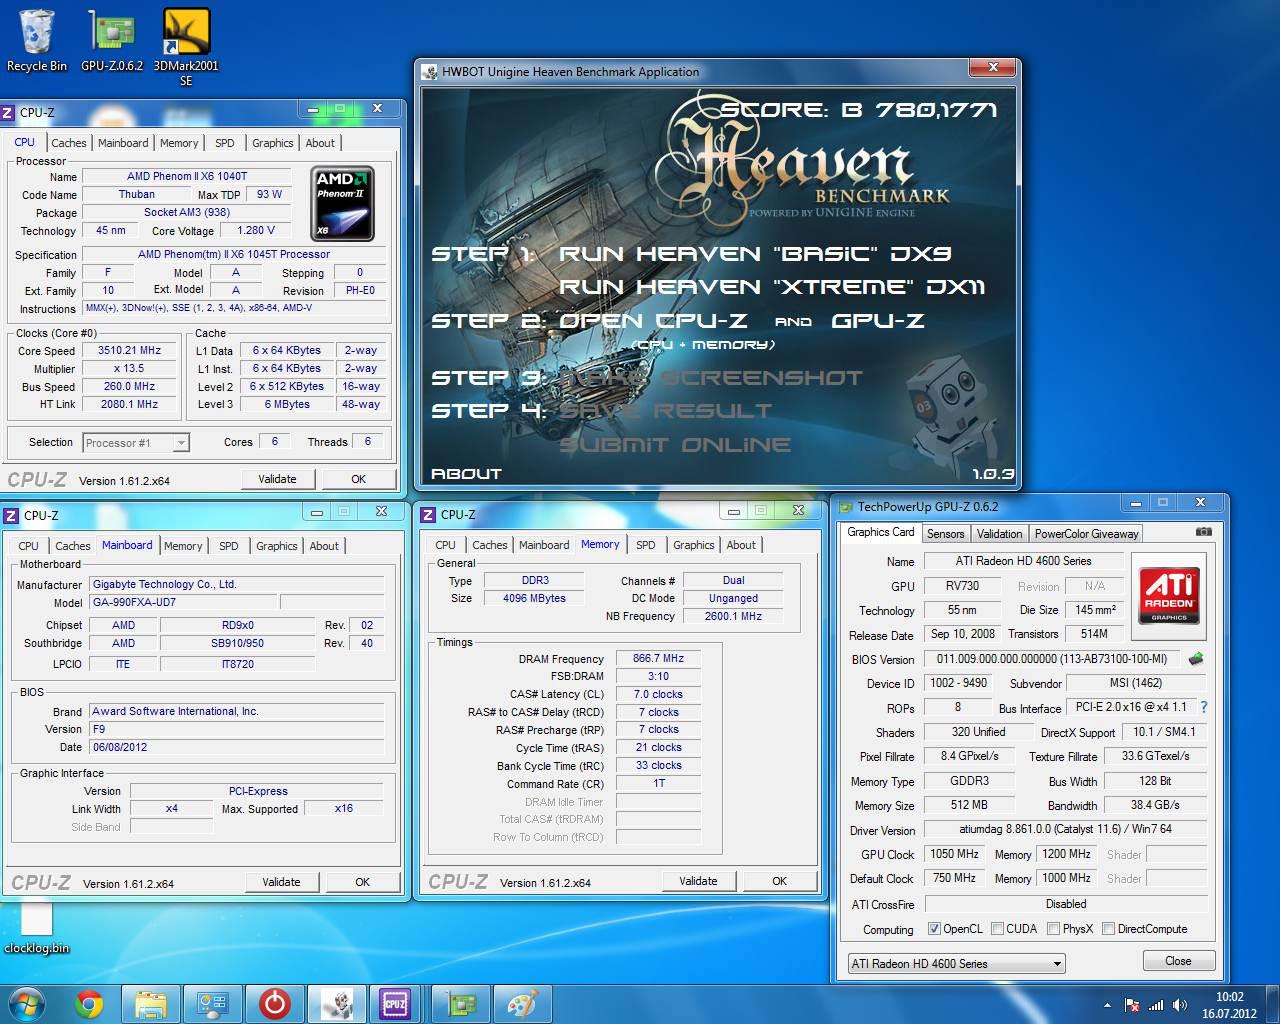The height and width of the screenshot is (1024, 1280).
Task: Click the network signal tray icon
Action: pyautogui.click(x=1156, y=1005)
